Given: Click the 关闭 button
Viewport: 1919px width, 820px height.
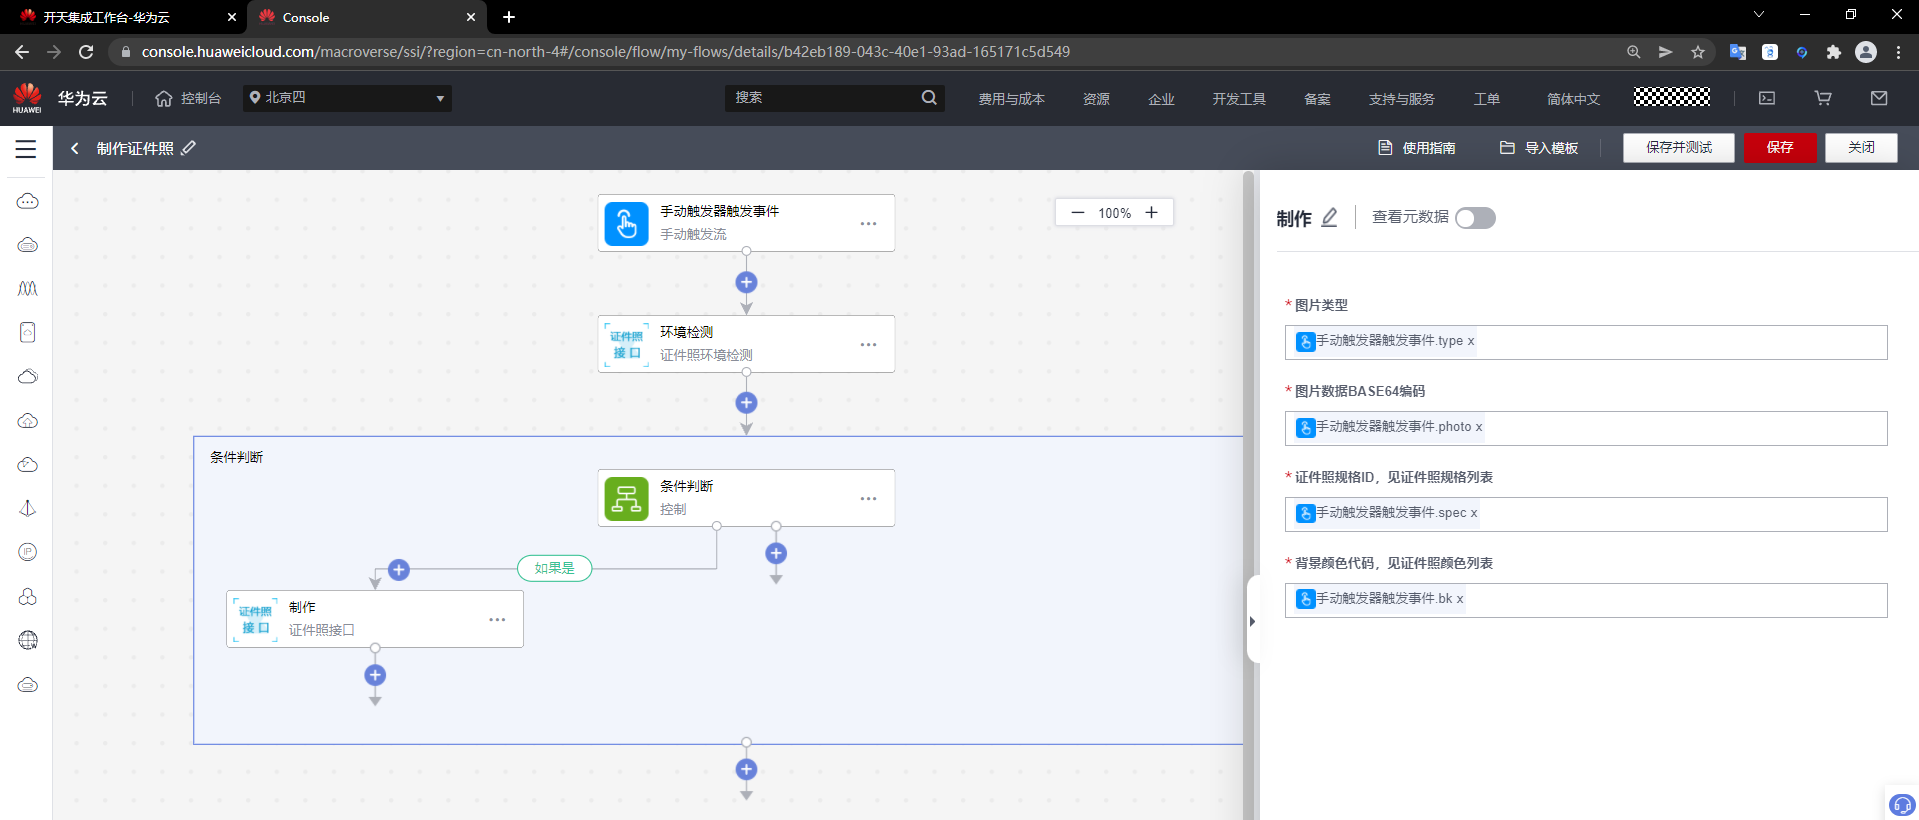Looking at the screenshot, I should click(1861, 147).
